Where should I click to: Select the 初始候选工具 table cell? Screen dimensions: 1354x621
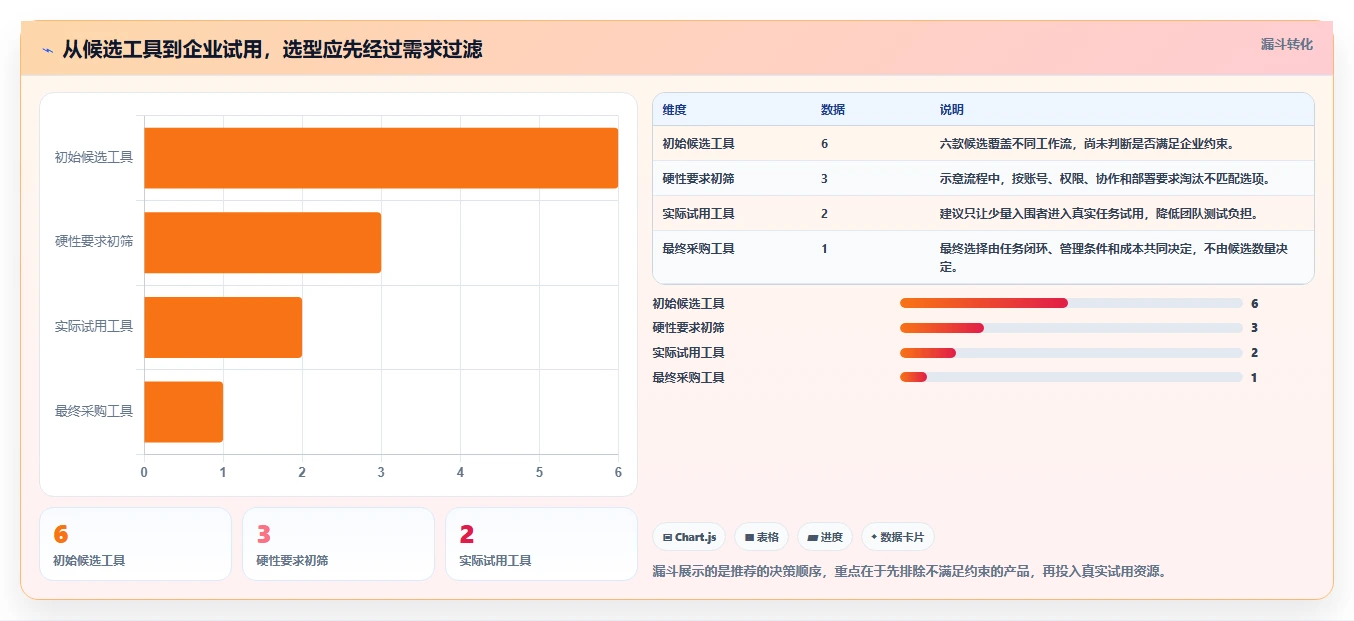tap(698, 144)
